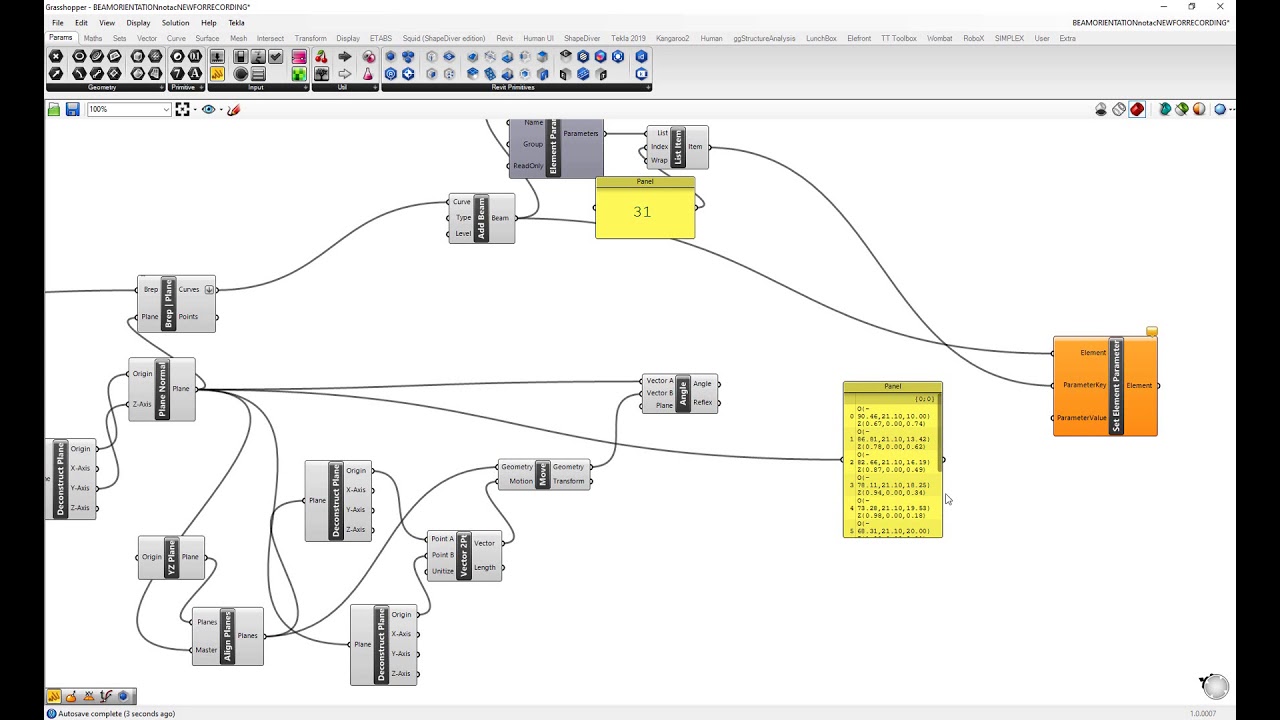Toggle the red shaded preview mode
1280x720 pixels.
click(x=1137, y=109)
